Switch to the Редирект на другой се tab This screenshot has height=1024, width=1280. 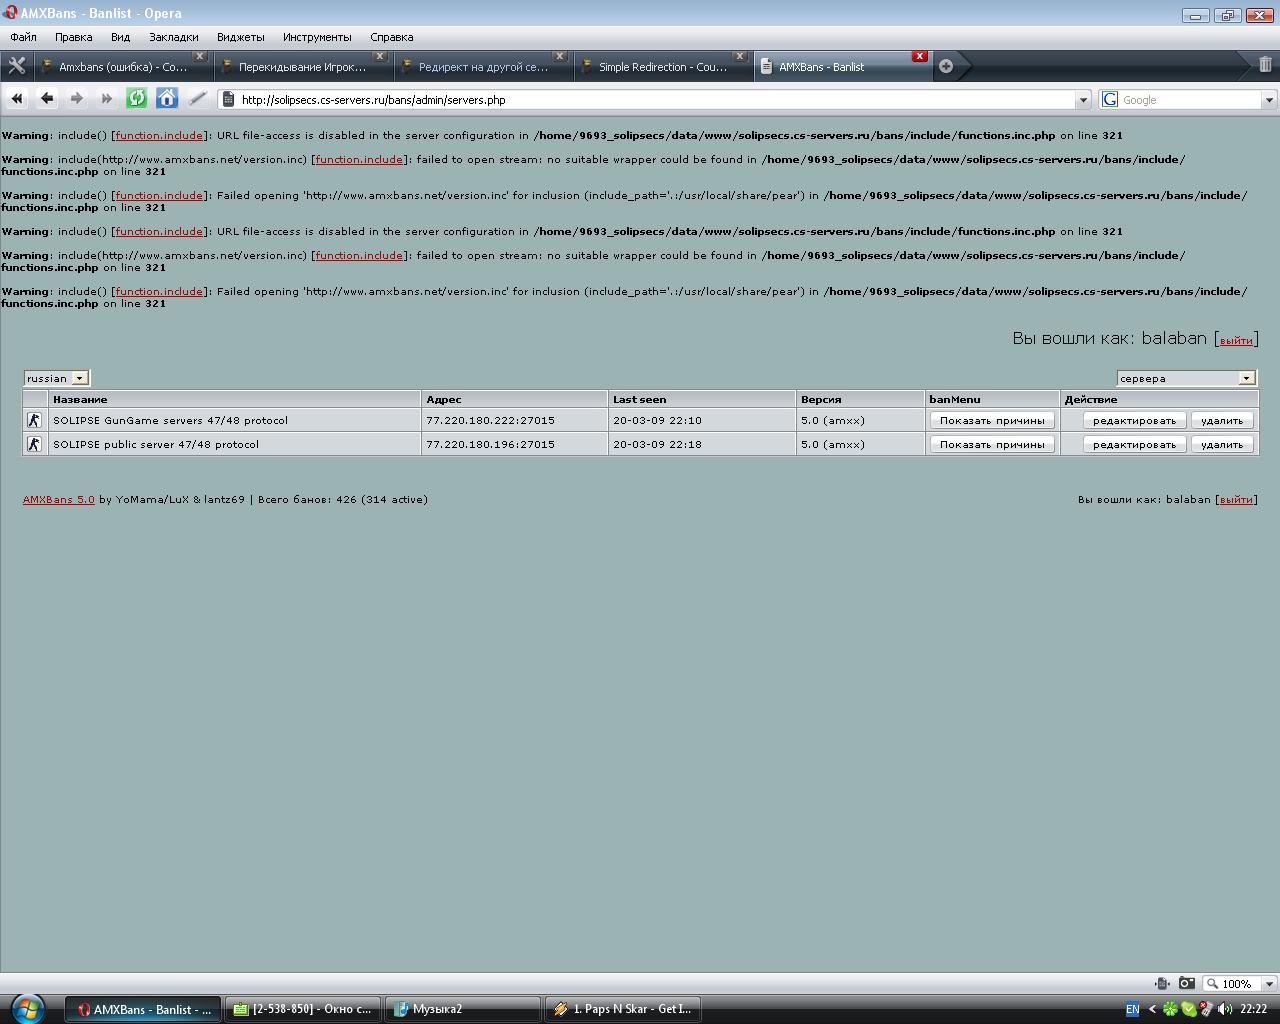click(483, 67)
